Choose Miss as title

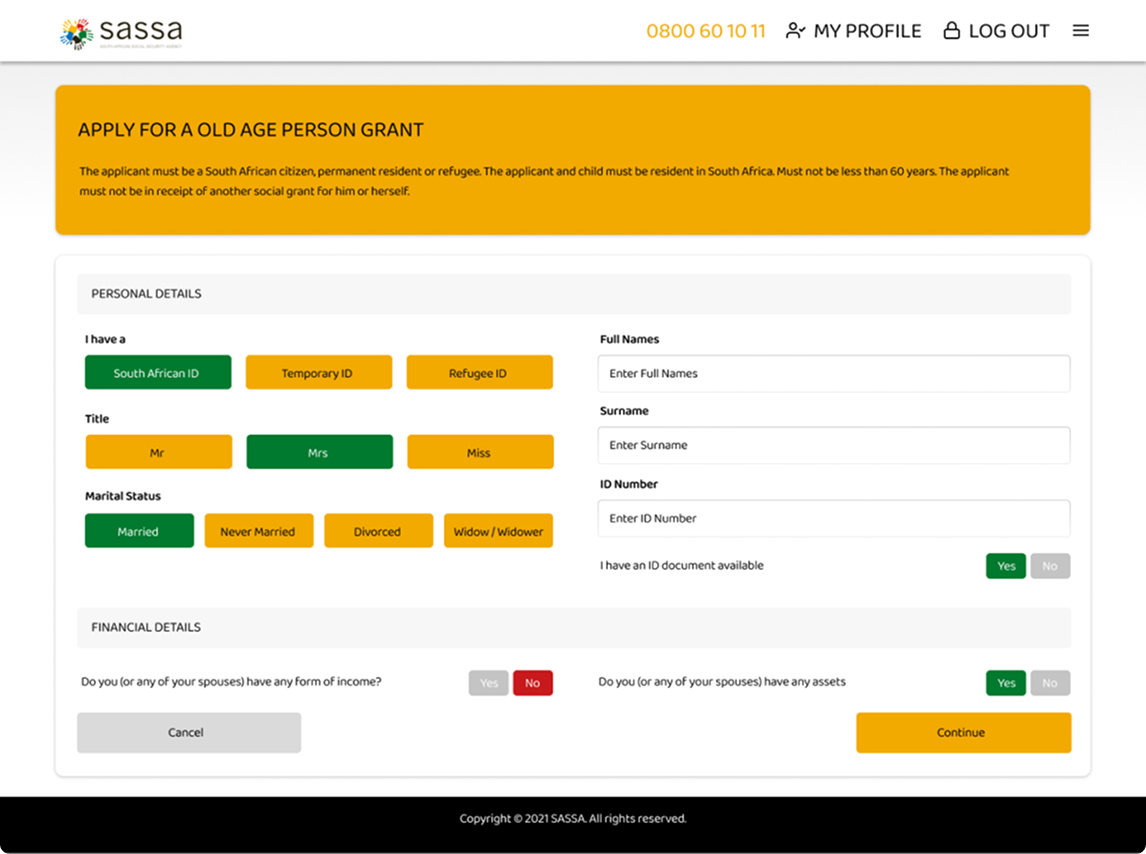tap(479, 452)
